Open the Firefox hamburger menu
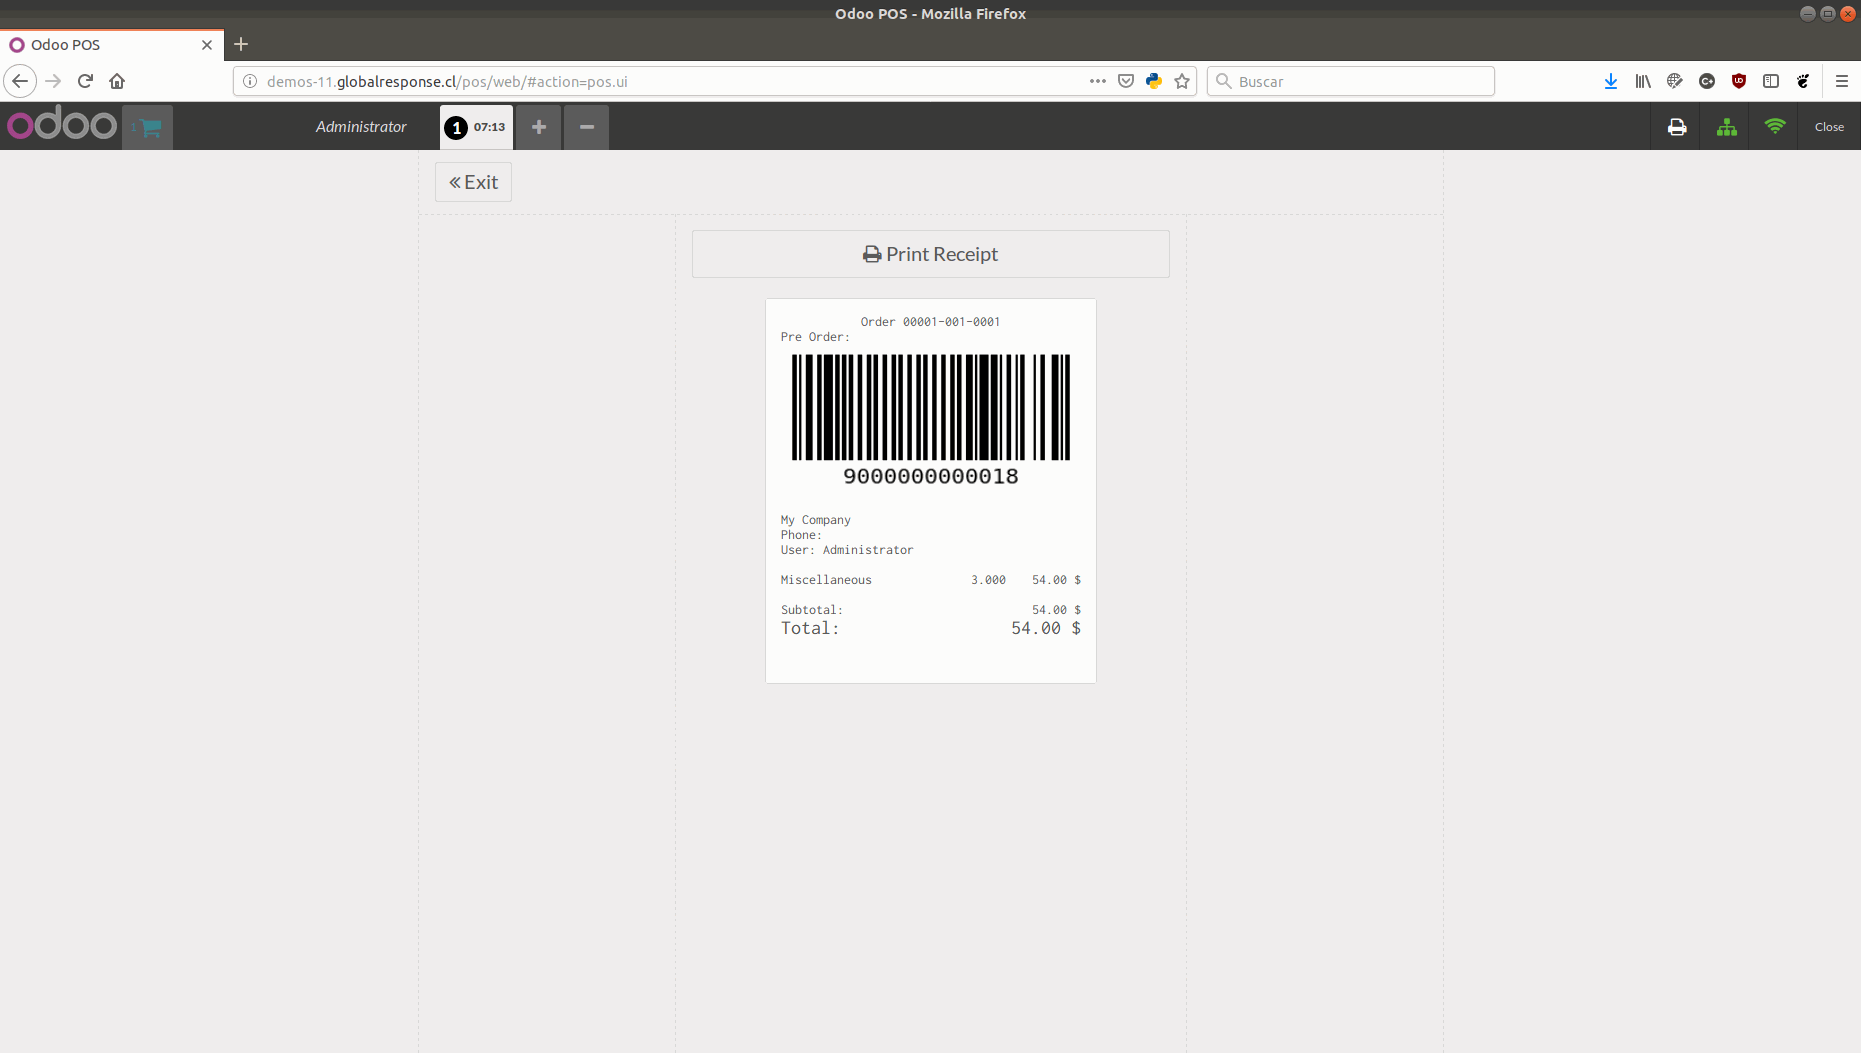 1844,81
